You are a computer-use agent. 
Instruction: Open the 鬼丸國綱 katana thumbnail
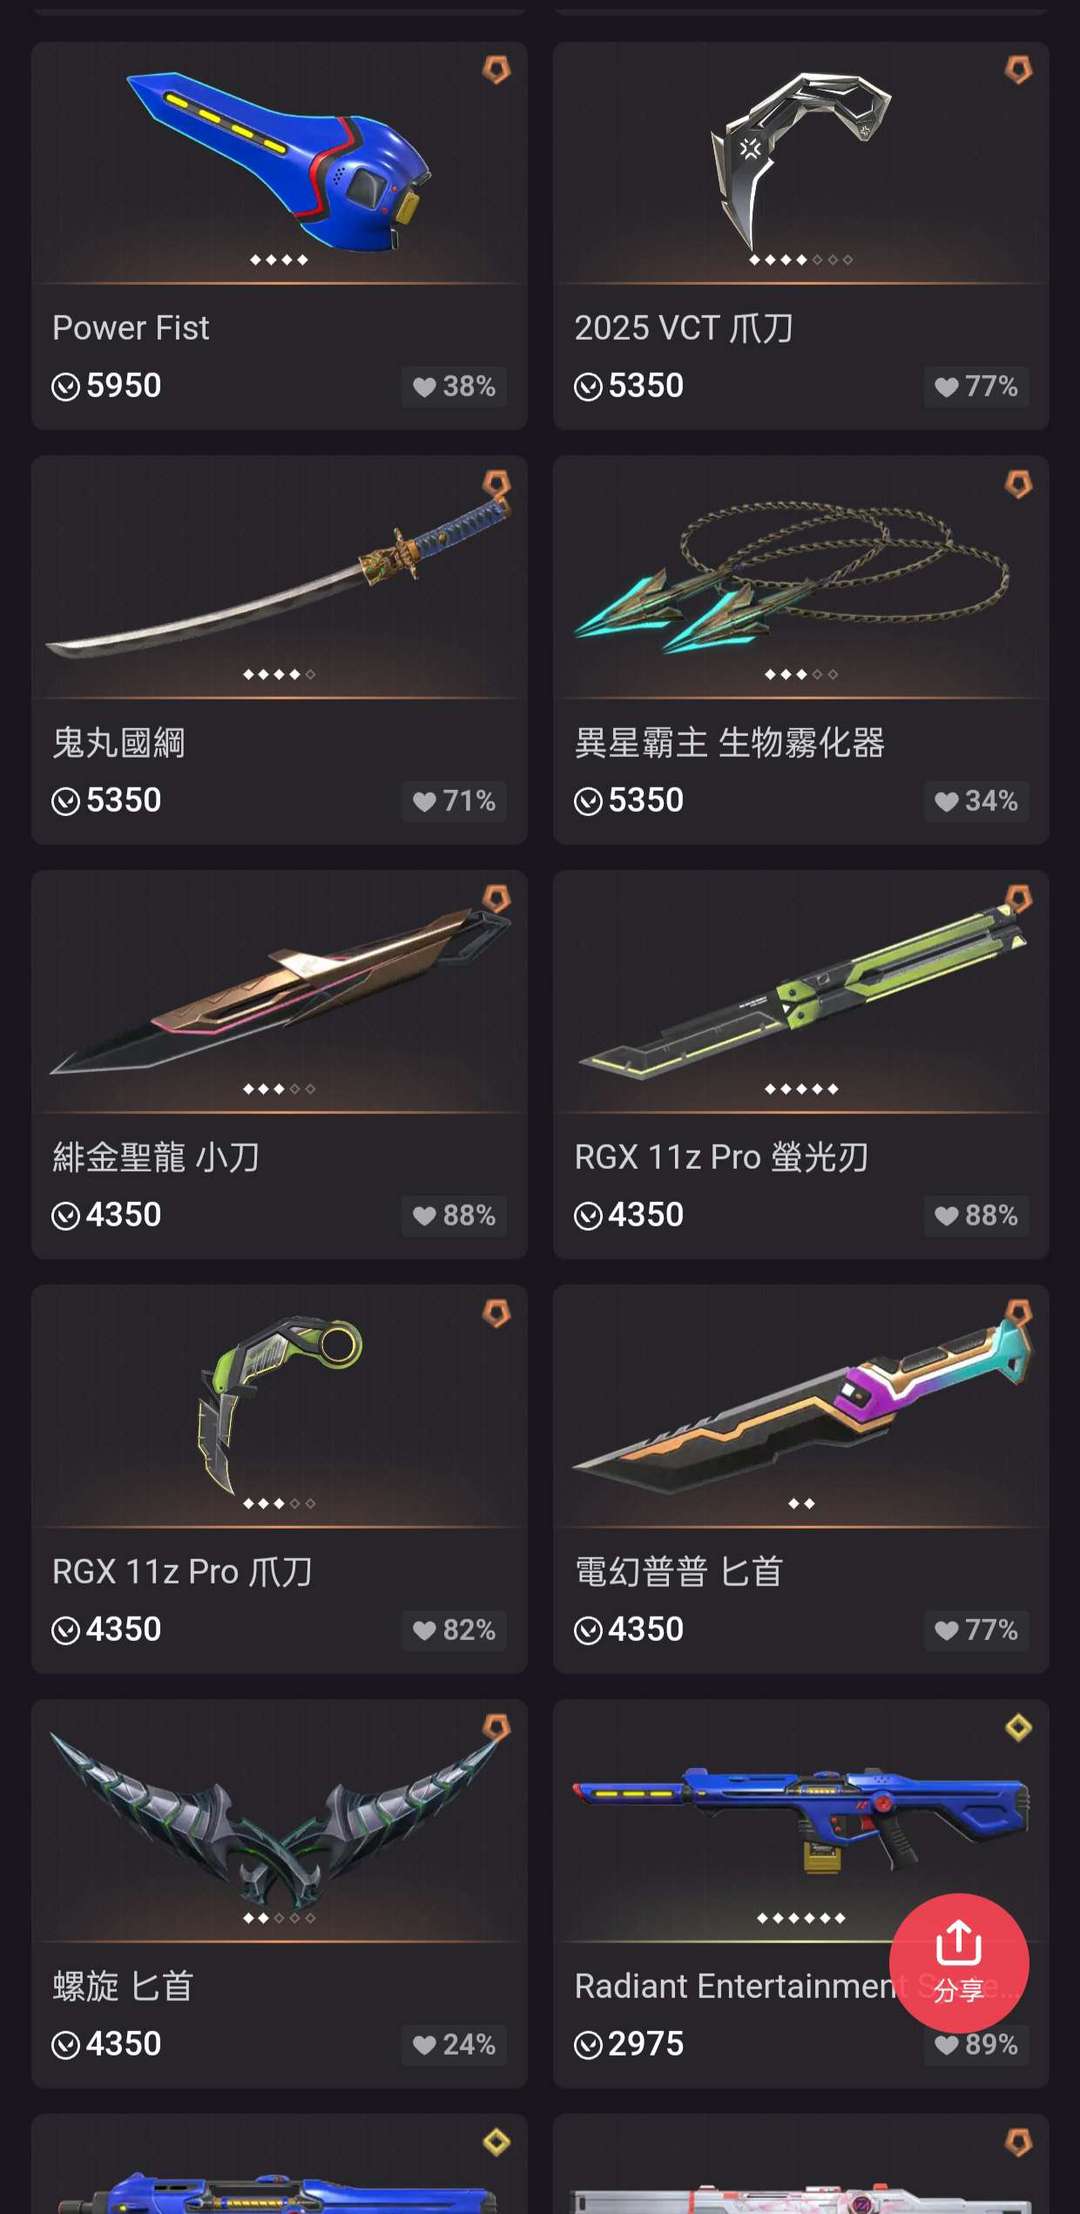click(x=279, y=575)
